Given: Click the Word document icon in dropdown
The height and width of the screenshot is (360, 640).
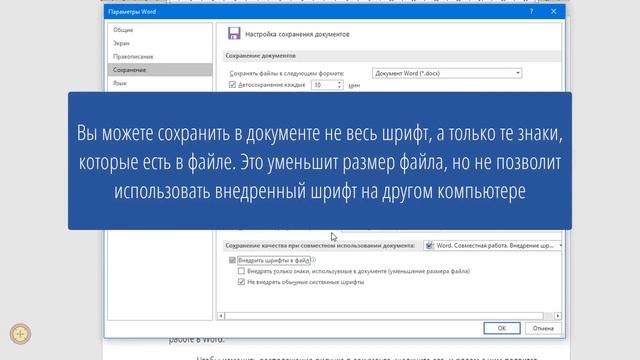Looking at the screenshot, I should pyautogui.click(x=429, y=246).
